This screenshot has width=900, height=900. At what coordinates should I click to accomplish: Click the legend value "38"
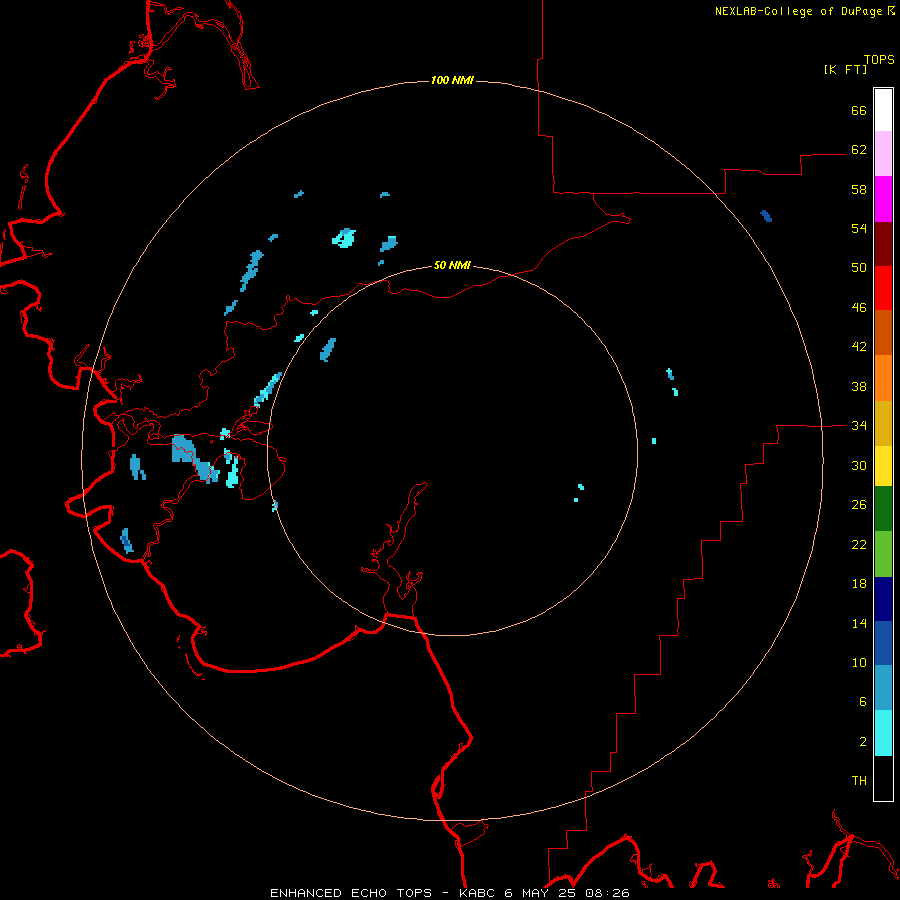tap(859, 387)
